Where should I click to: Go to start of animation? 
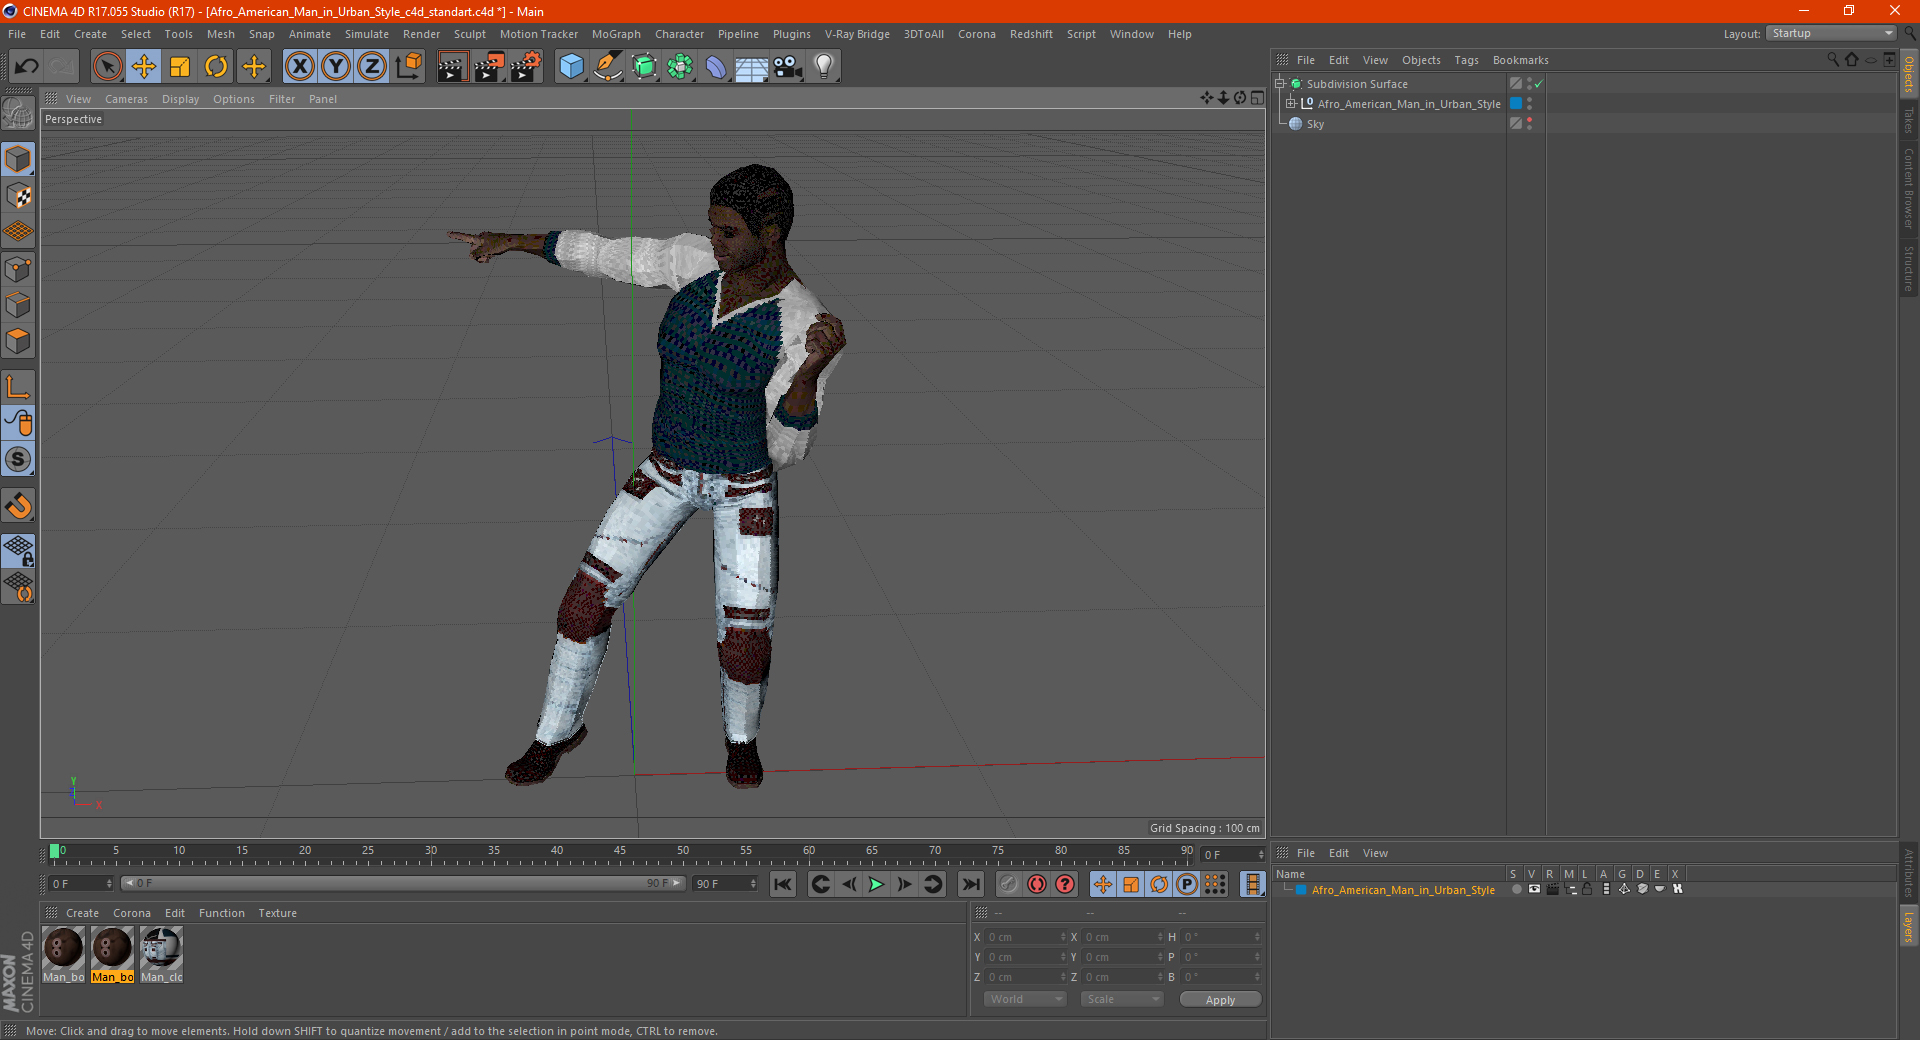point(783,884)
